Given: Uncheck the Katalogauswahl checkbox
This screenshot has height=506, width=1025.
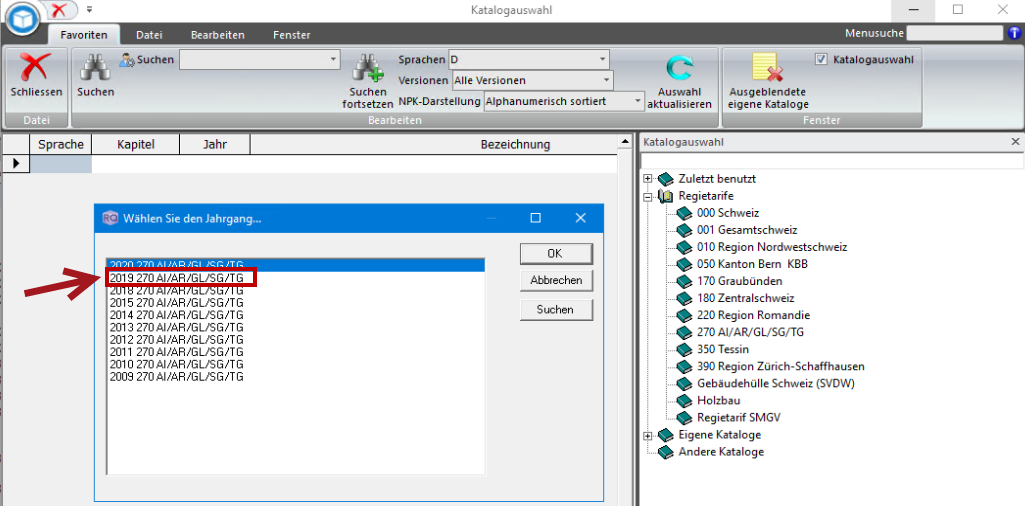Looking at the screenshot, I should [x=822, y=59].
